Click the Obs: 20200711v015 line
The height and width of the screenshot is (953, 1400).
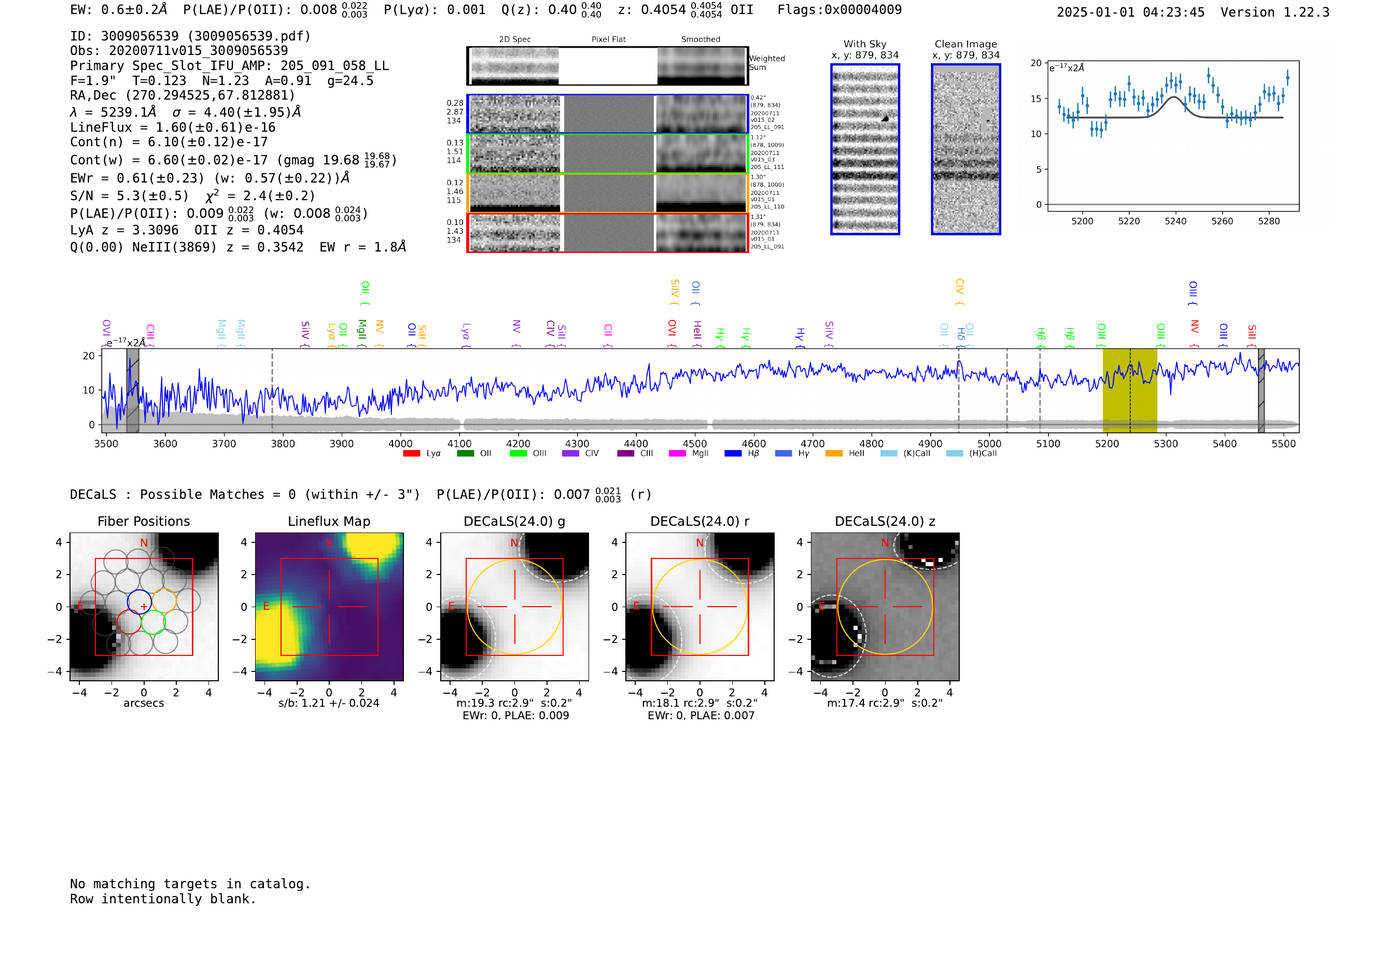(x=179, y=51)
